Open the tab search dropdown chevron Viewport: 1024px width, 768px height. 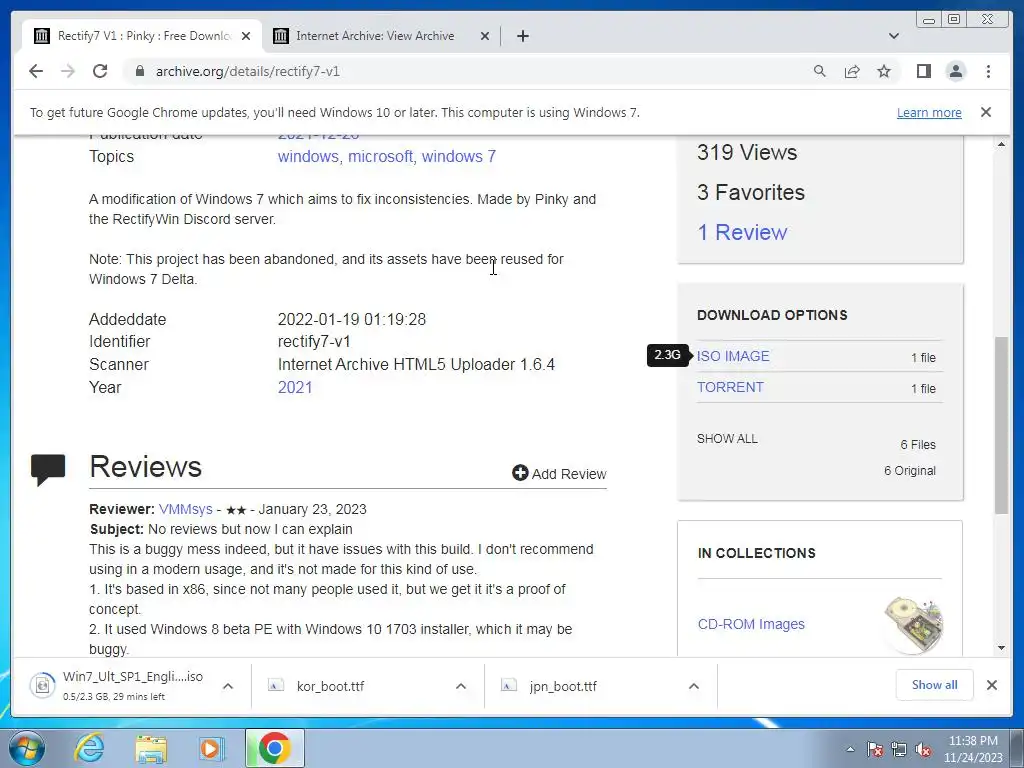[894, 36]
